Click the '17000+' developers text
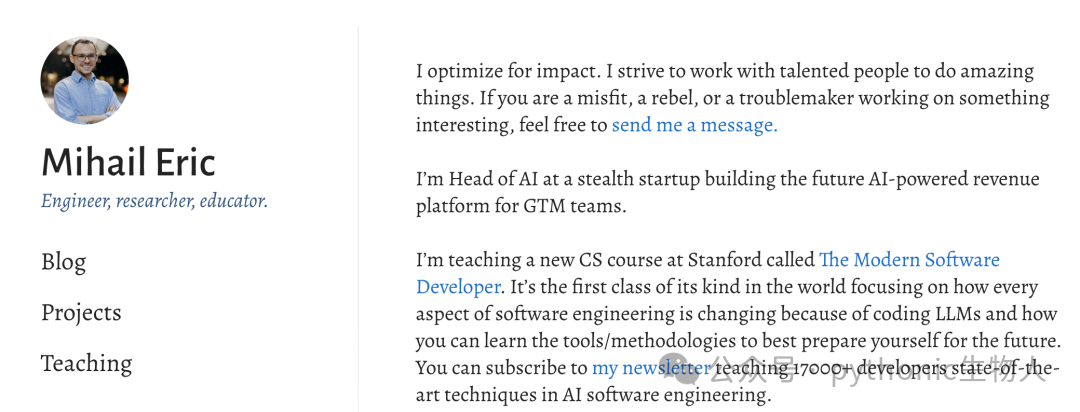 (824, 369)
